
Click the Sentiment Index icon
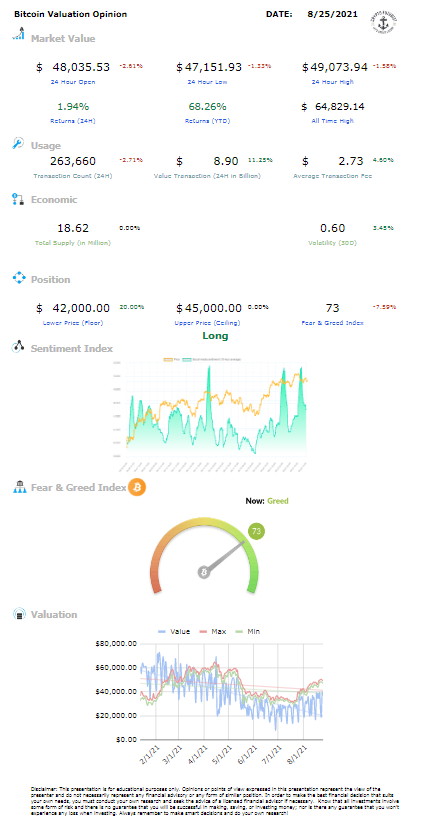coord(19,347)
